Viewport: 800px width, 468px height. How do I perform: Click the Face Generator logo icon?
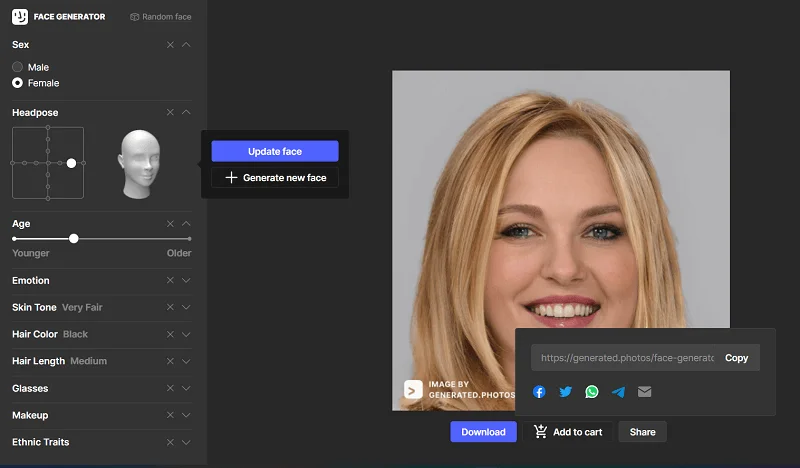pos(20,16)
